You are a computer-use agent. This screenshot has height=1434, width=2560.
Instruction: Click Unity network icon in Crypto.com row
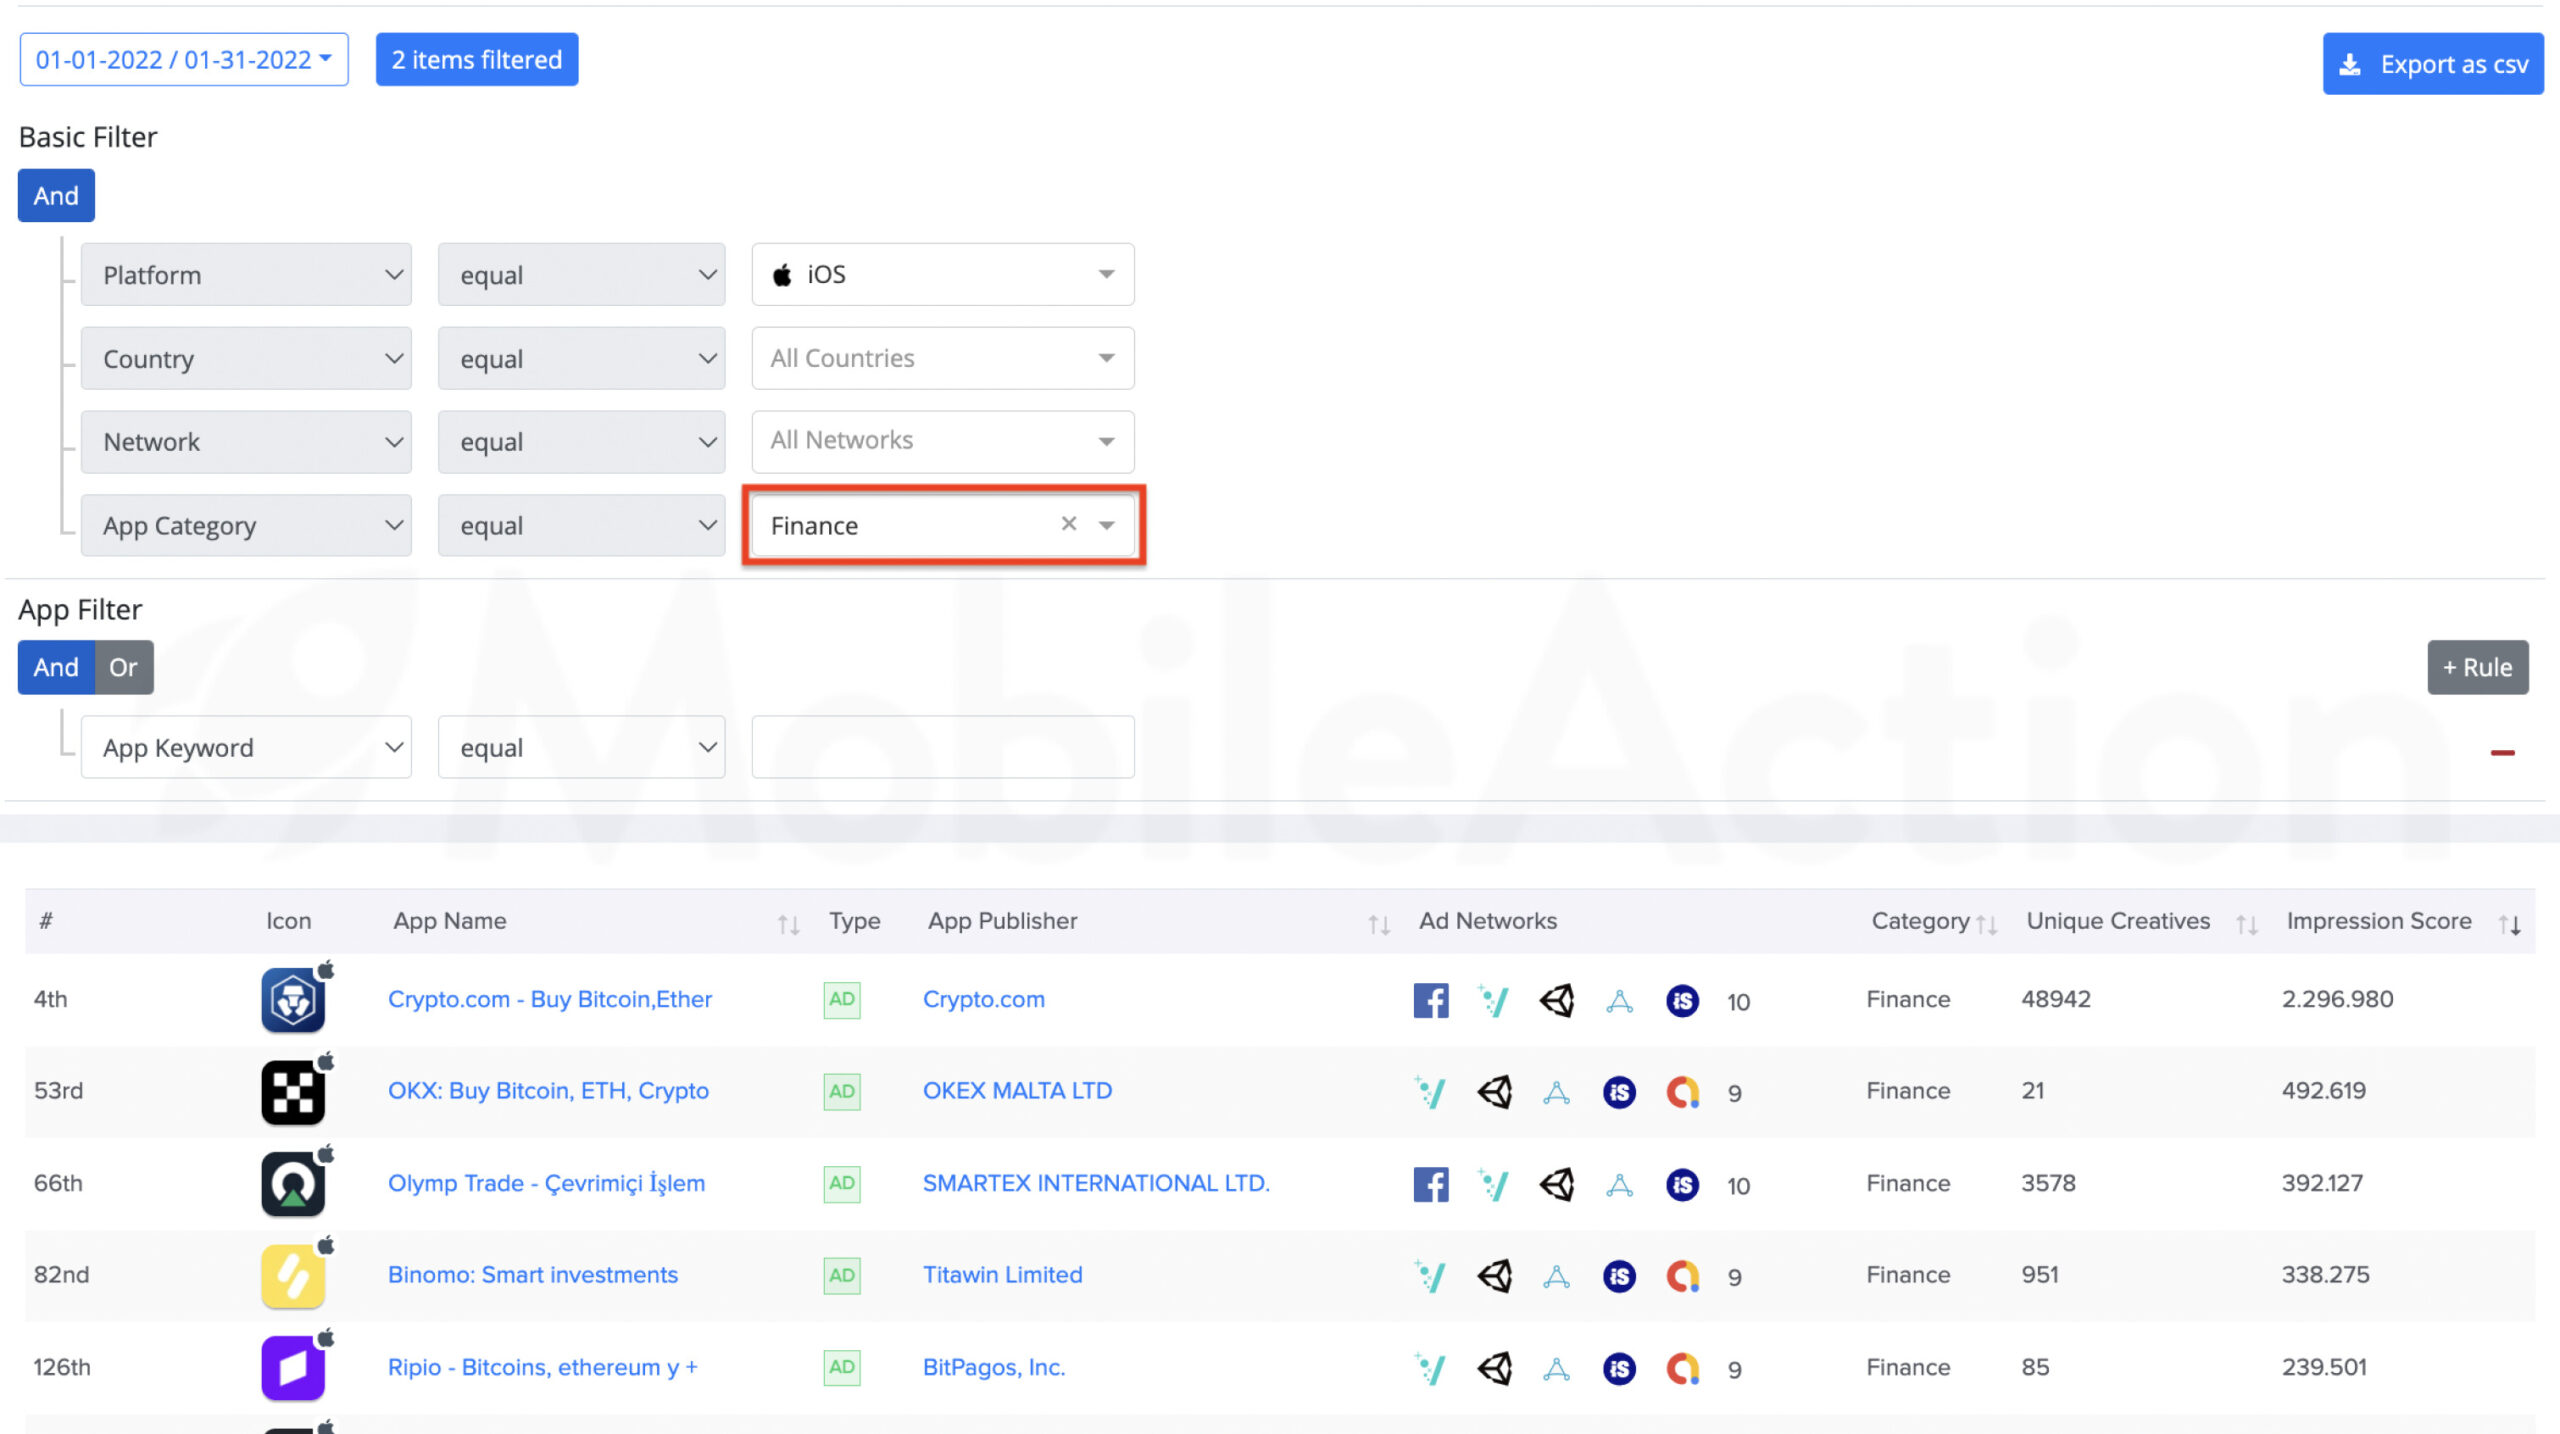tap(1556, 1000)
